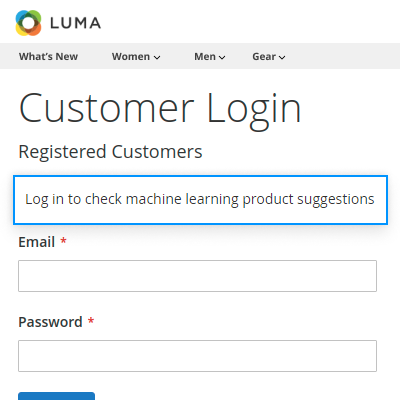
Task: Click the LUMA wordmark text
Action: (75, 23)
